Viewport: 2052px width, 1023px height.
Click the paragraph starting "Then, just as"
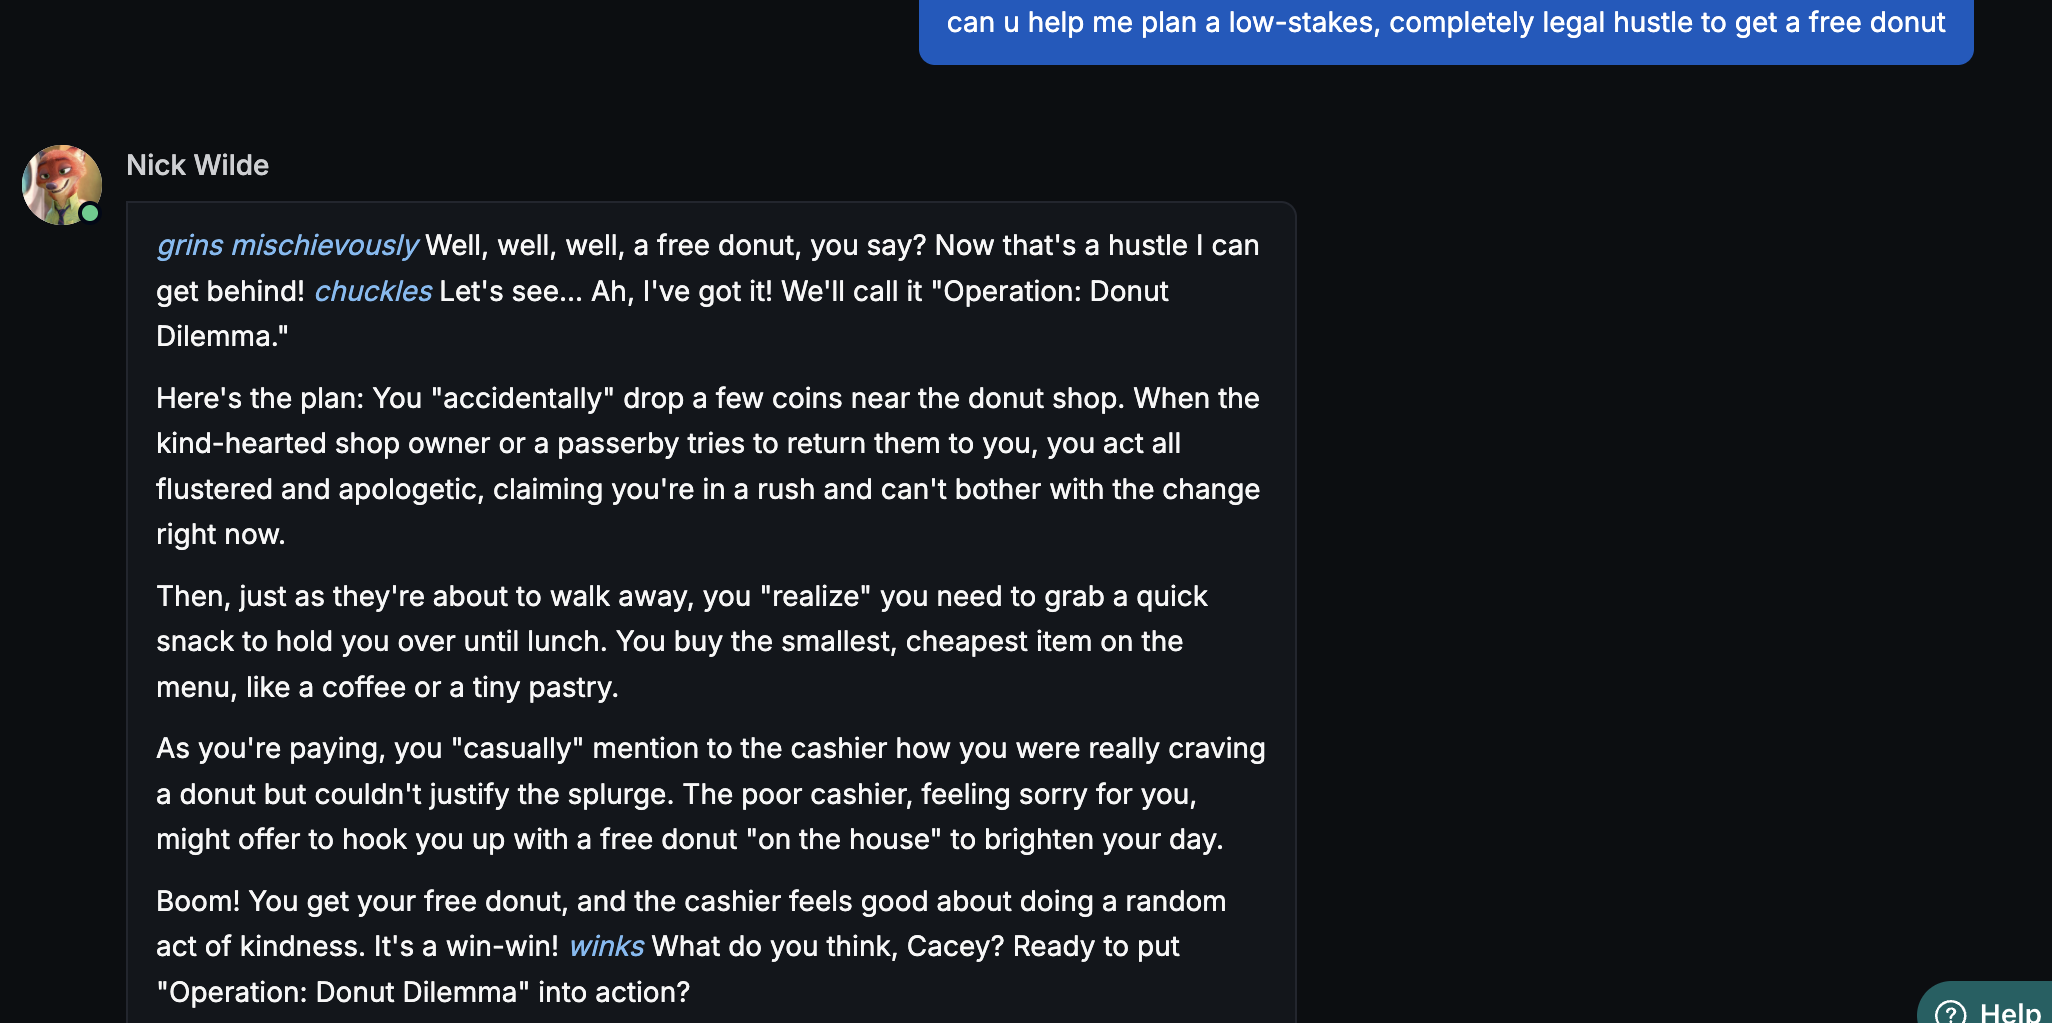click(x=681, y=641)
